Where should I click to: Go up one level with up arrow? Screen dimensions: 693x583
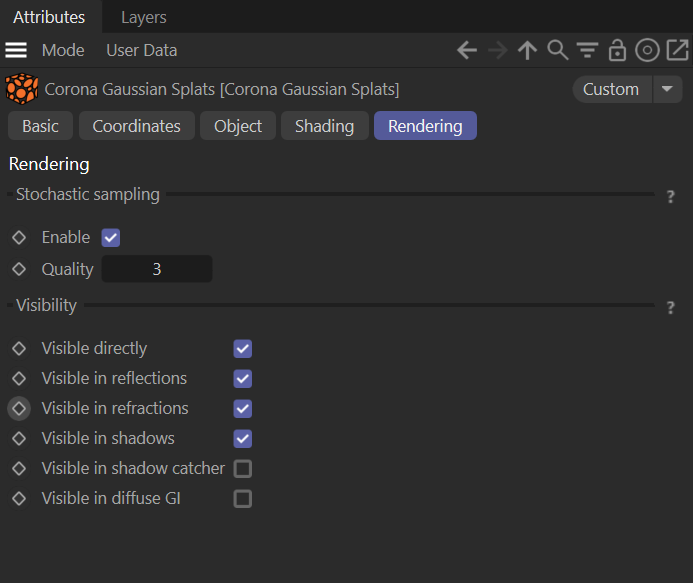[x=527, y=50]
